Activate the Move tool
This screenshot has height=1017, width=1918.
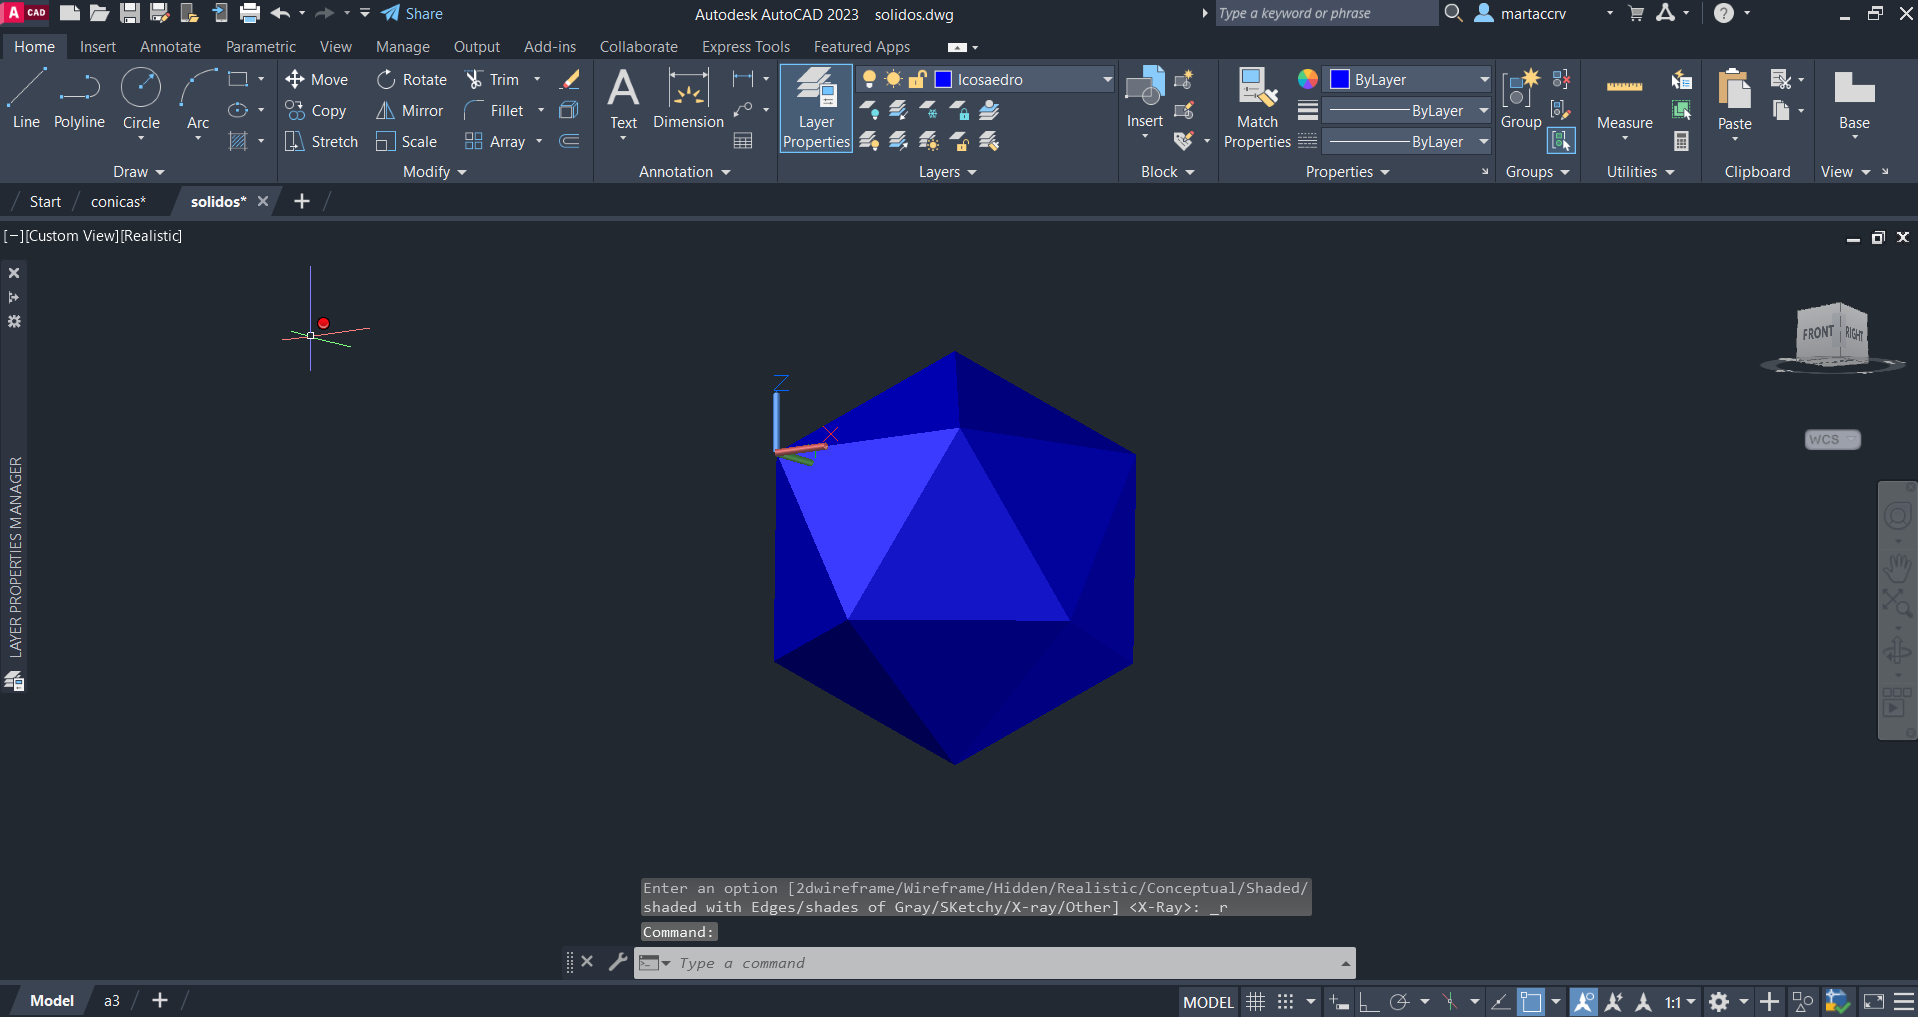click(x=317, y=80)
